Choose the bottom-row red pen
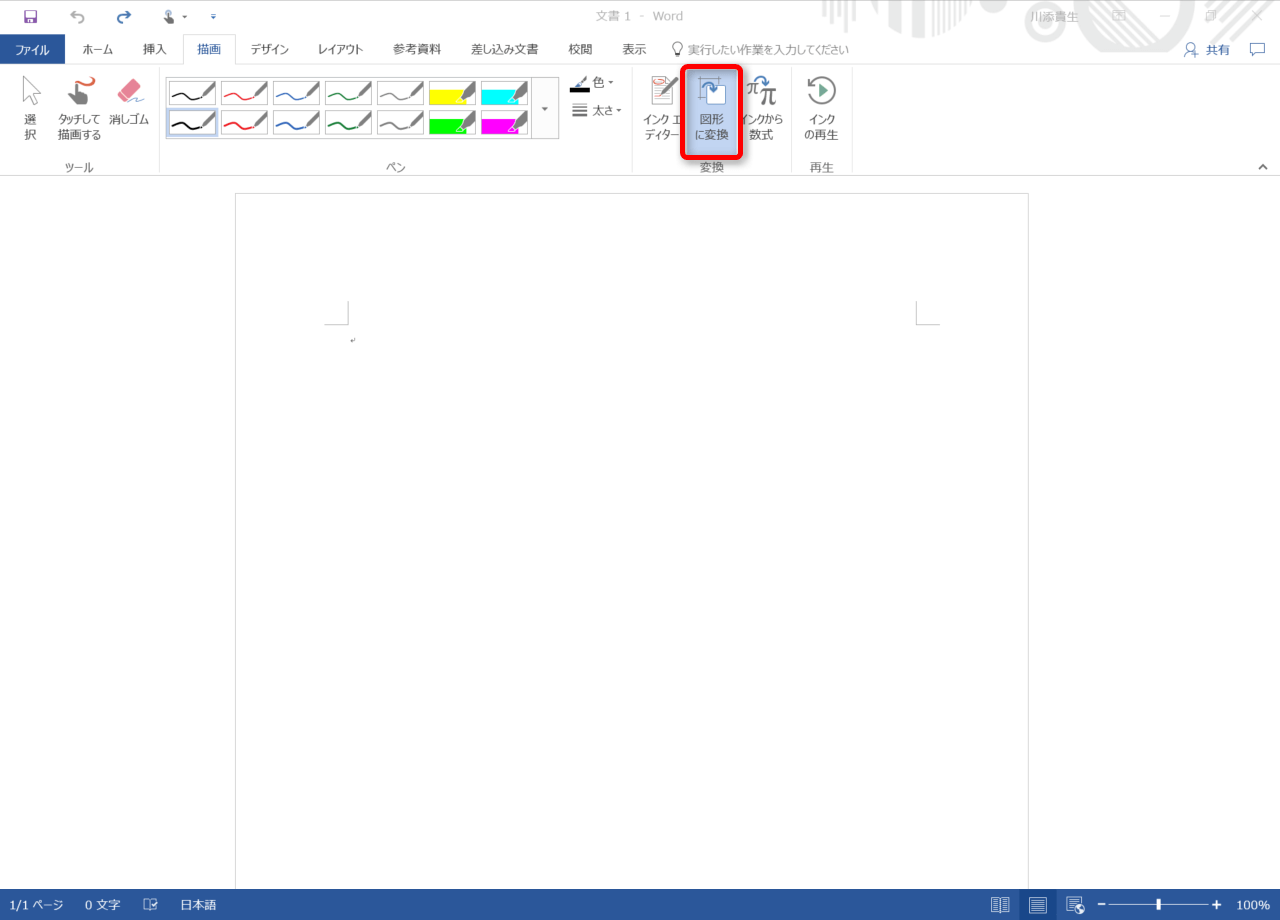This screenshot has height=920, width=1280. pos(244,123)
